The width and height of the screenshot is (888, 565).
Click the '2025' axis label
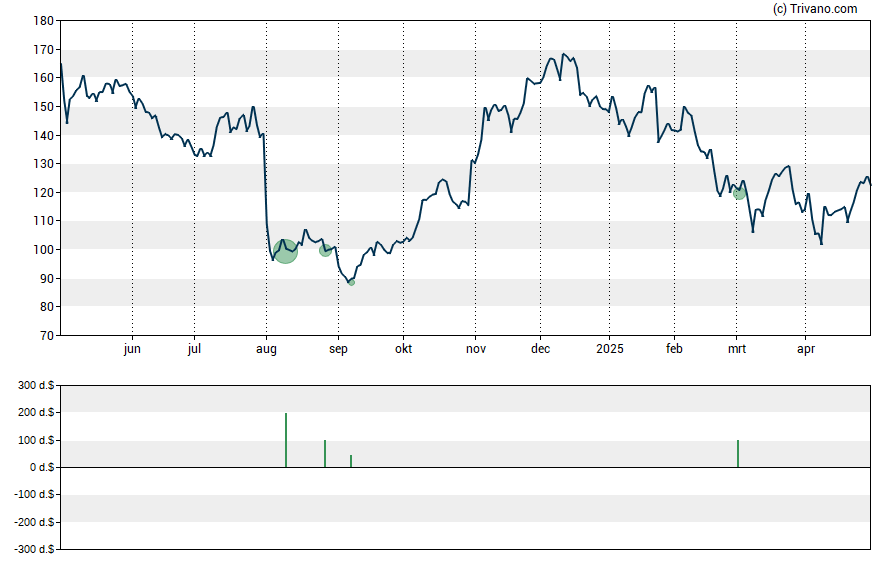click(x=609, y=349)
